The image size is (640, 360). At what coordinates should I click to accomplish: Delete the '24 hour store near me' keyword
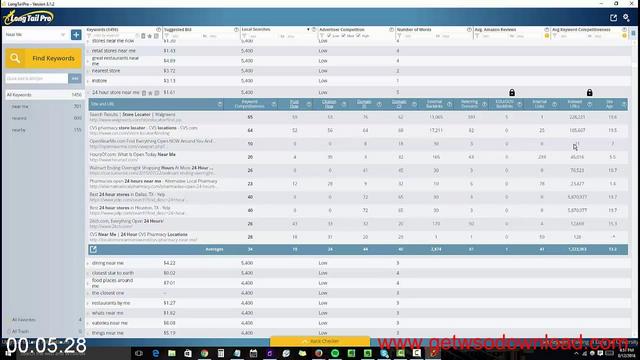click(144, 93)
